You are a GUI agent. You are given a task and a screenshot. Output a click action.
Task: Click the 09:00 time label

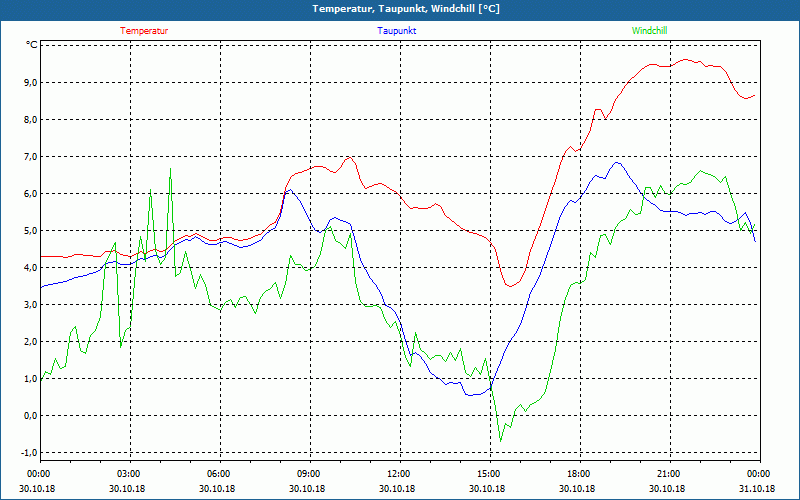(x=310, y=474)
